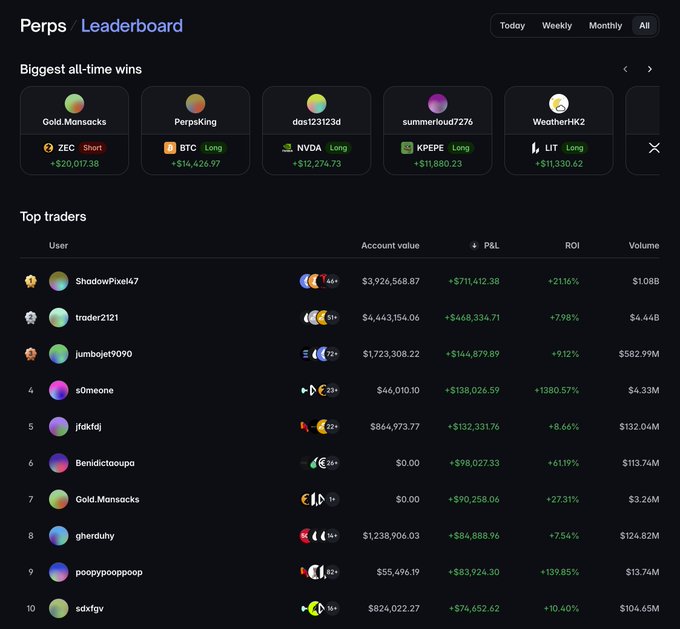Click the NVDA logo icon
Viewport: 680px width, 629px height.
click(x=287, y=148)
